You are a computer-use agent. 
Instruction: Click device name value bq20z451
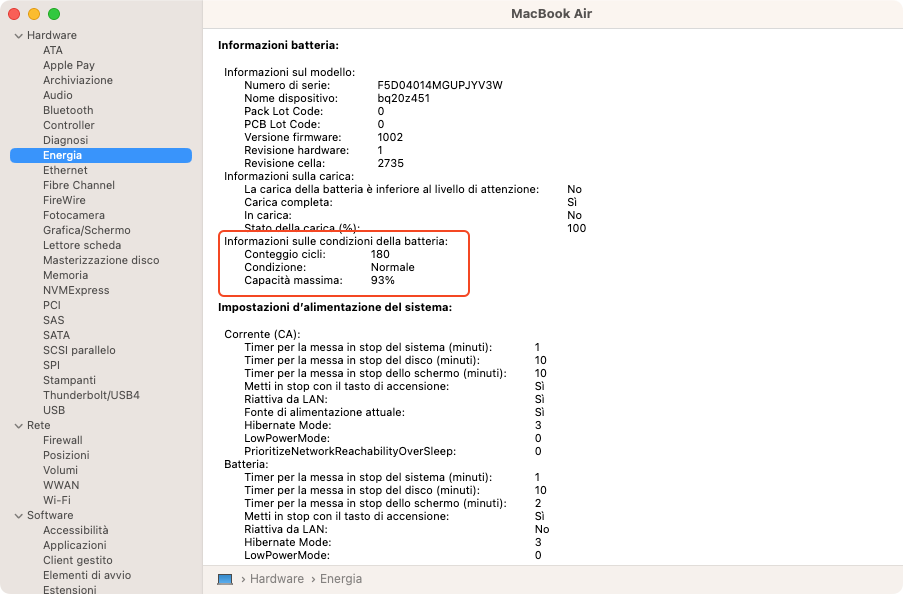(404, 98)
